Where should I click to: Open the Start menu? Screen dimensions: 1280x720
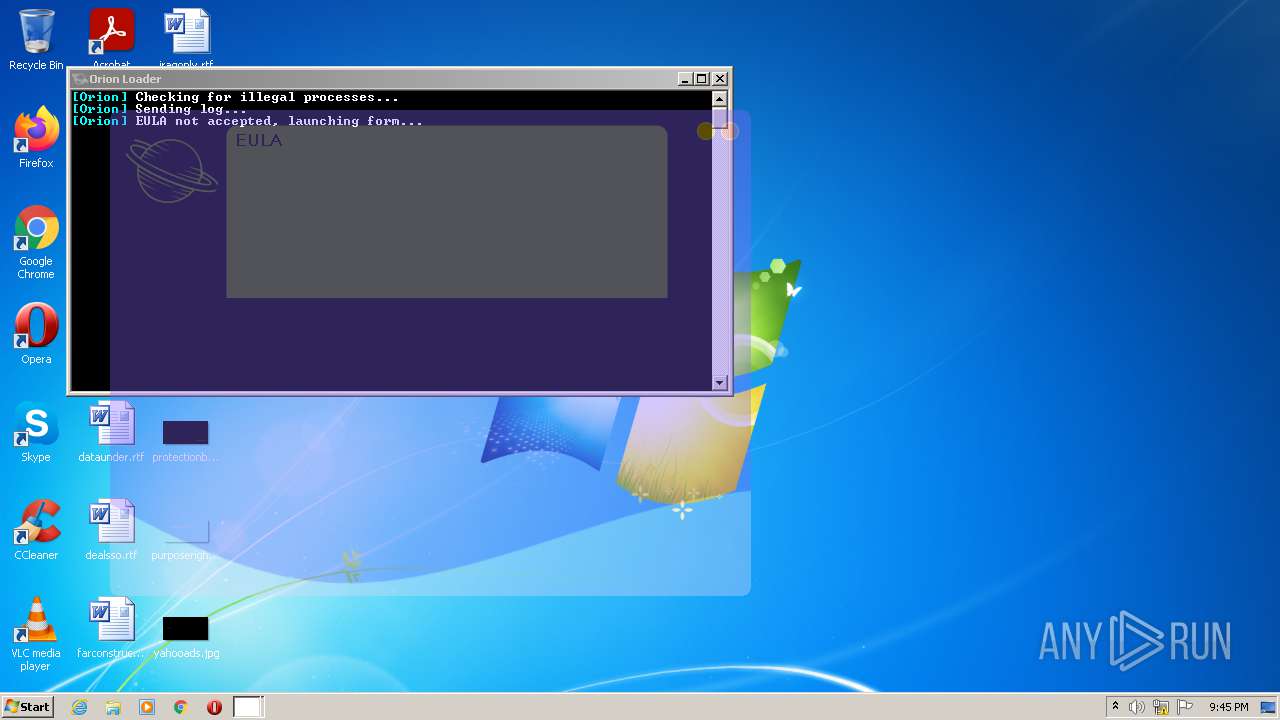[27, 706]
